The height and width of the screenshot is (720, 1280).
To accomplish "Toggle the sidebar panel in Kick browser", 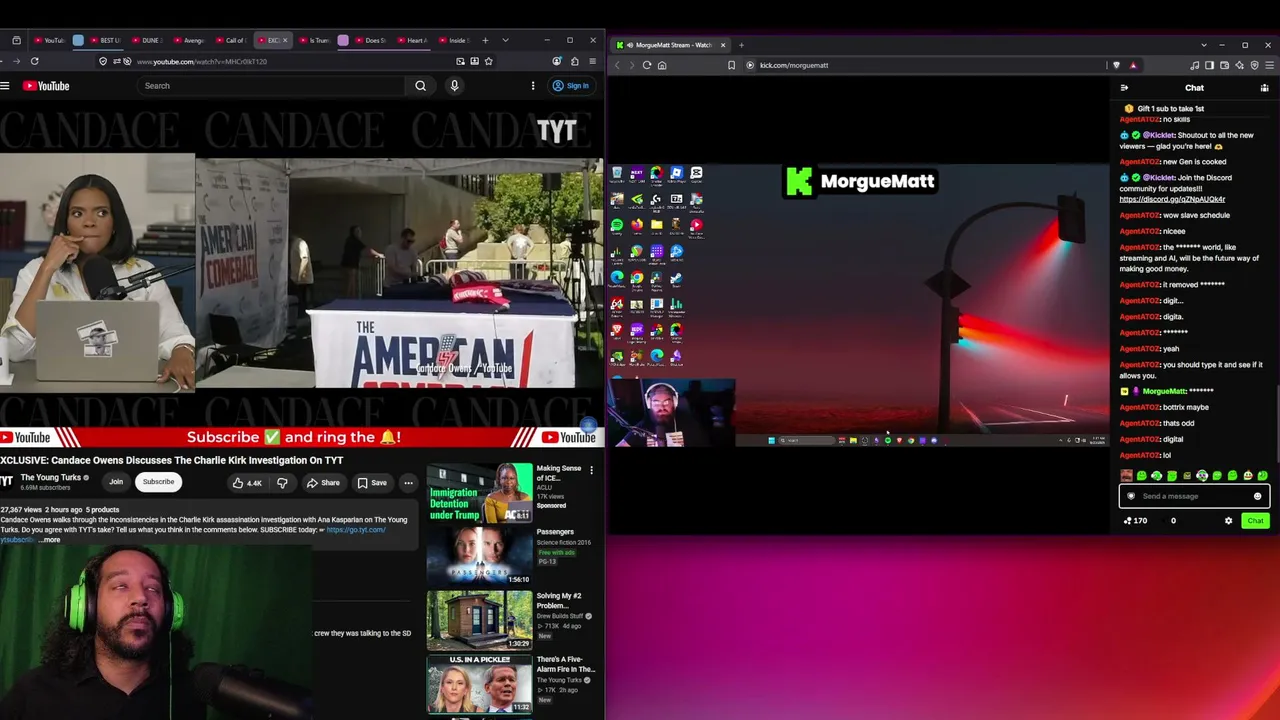I will pos(1209,65).
